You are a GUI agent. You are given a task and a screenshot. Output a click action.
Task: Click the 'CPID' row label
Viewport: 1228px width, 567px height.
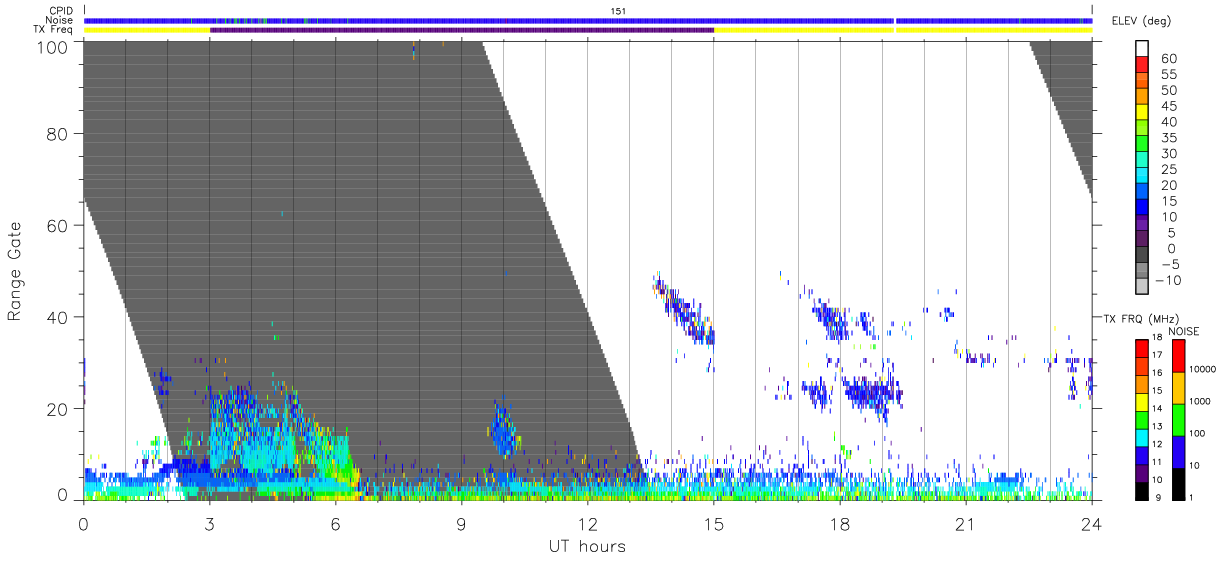(61, 11)
